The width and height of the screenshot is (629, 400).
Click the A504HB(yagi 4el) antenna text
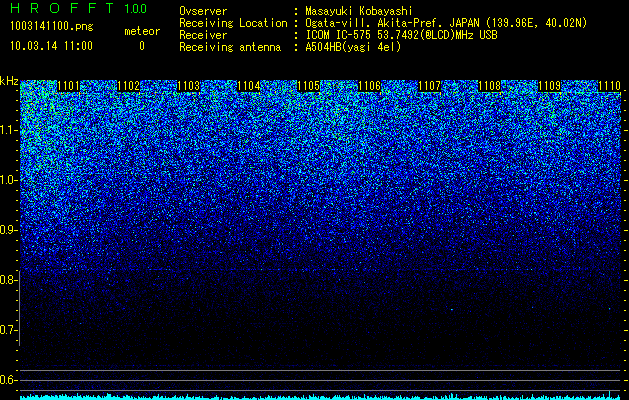[x=353, y=47]
